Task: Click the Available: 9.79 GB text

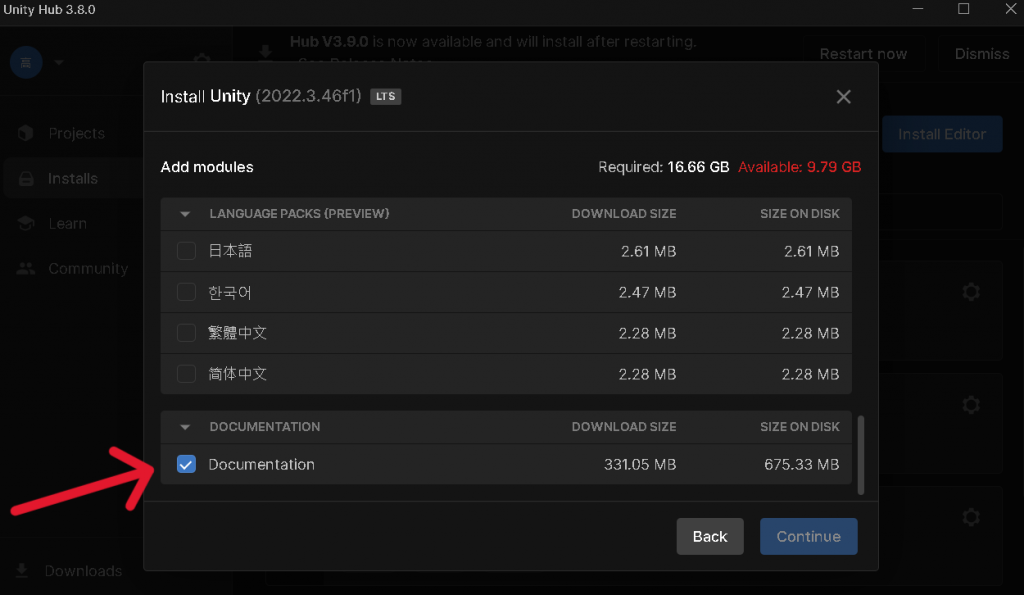Action: tap(799, 167)
